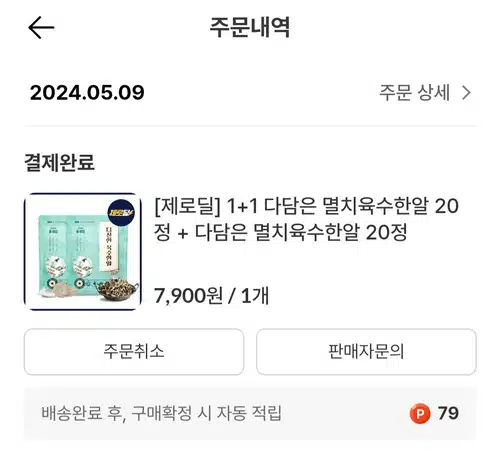Screen dimensions: 500x450
Task: Click the 결제완료 payment status label
Action: point(59,162)
